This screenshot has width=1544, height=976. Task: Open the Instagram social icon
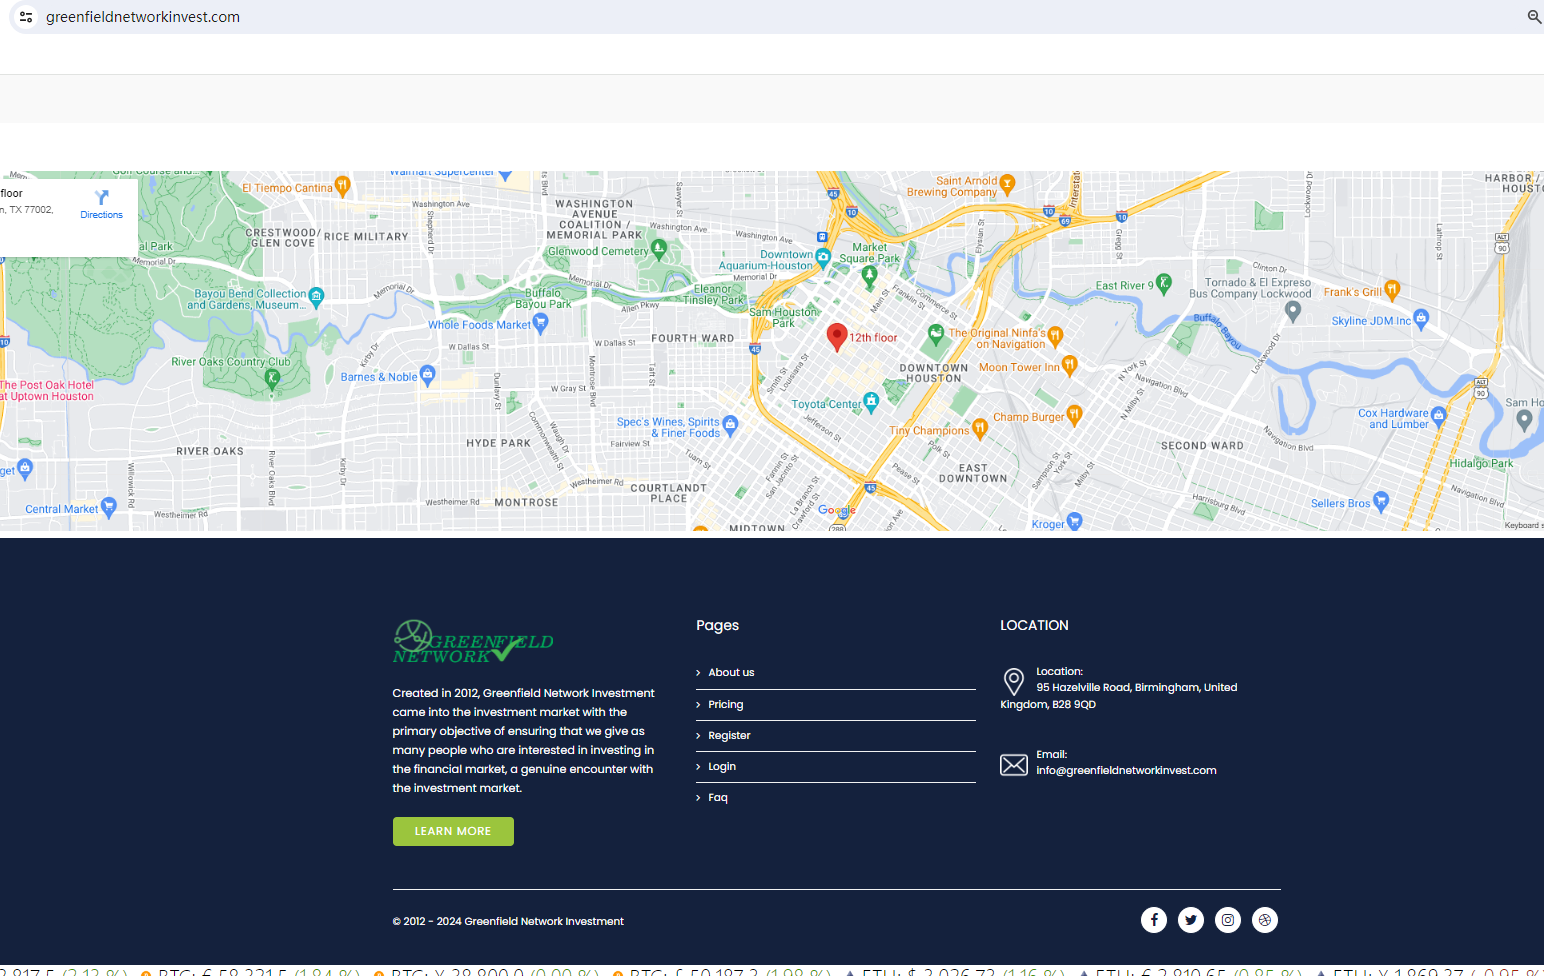pos(1228,920)
